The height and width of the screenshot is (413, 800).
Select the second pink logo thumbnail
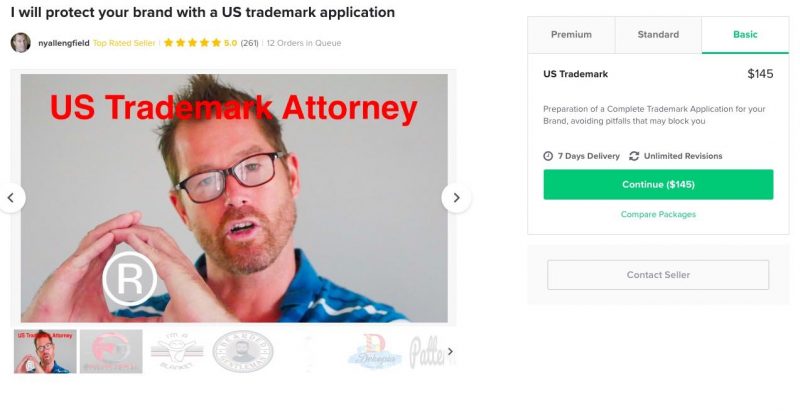point(111,351)
